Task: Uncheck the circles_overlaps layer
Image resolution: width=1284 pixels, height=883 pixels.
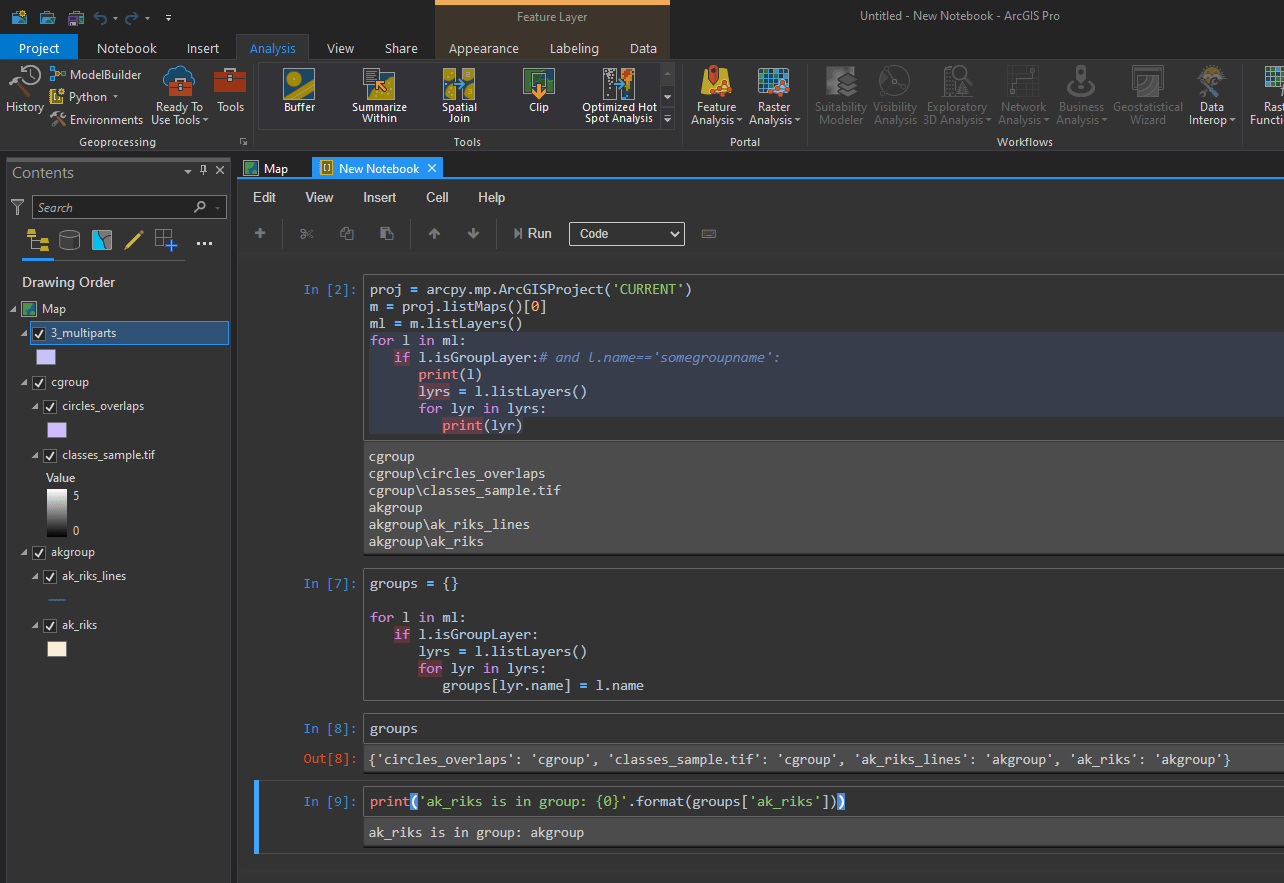Action: (50, 407)
